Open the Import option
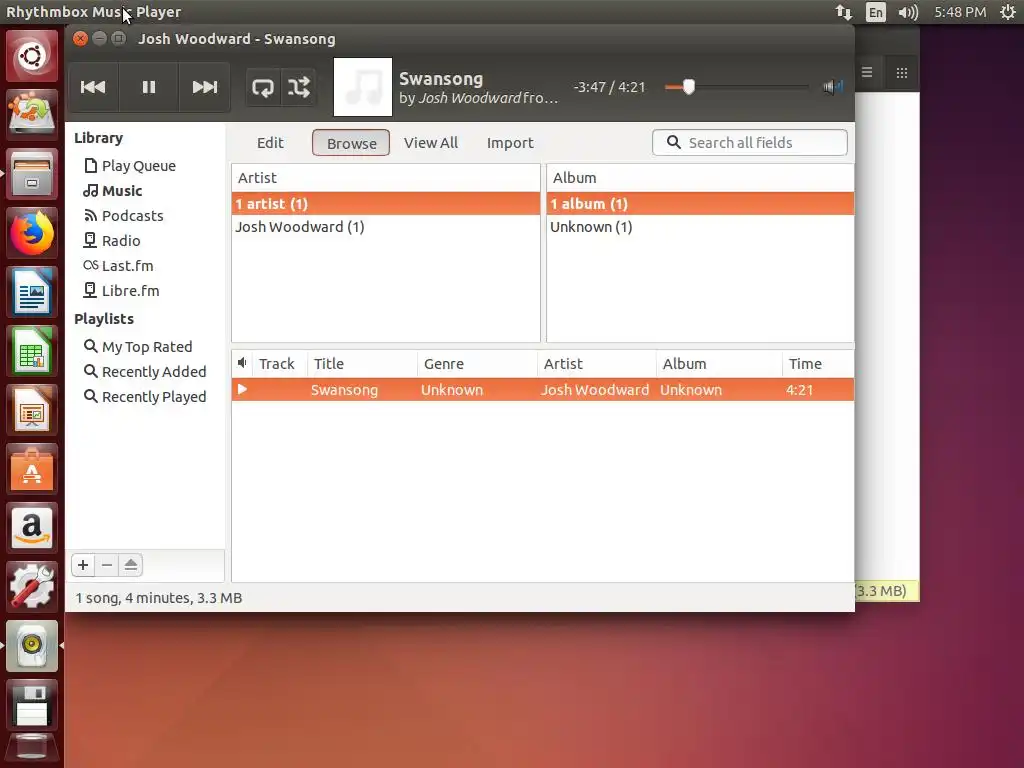 tap(510, 142)
